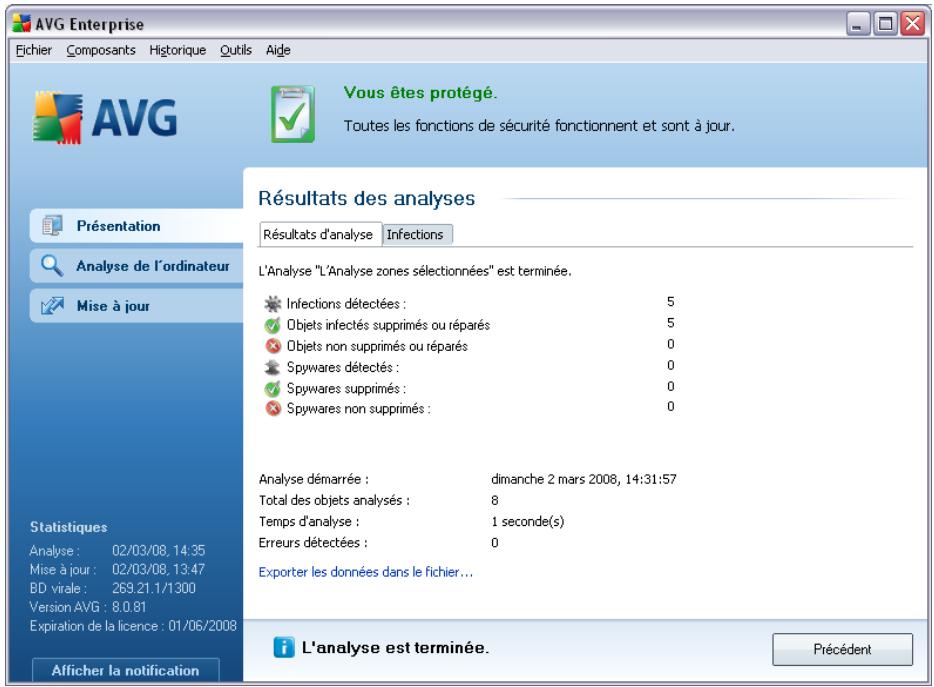Click the BD virale value 269.21.1/1300
Image resolution: width=934 pixels, height=687 pixels.
tap(154, 588)
